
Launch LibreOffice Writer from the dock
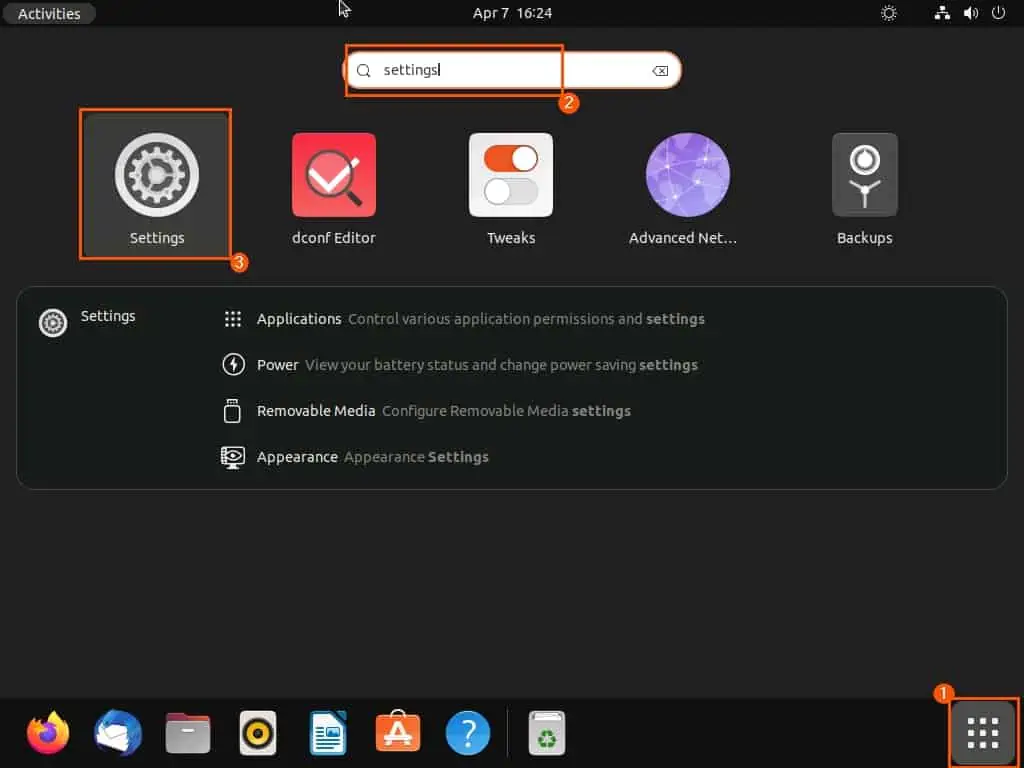327,733
